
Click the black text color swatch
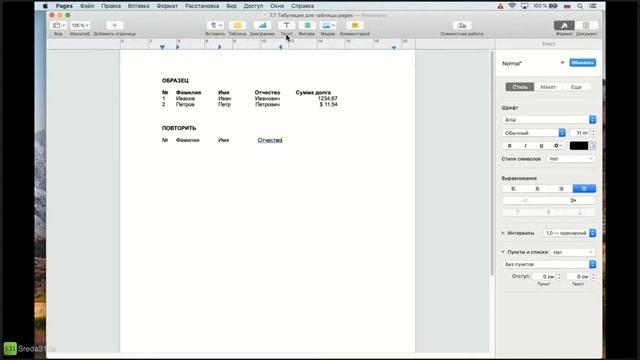(x=579, y=146)
